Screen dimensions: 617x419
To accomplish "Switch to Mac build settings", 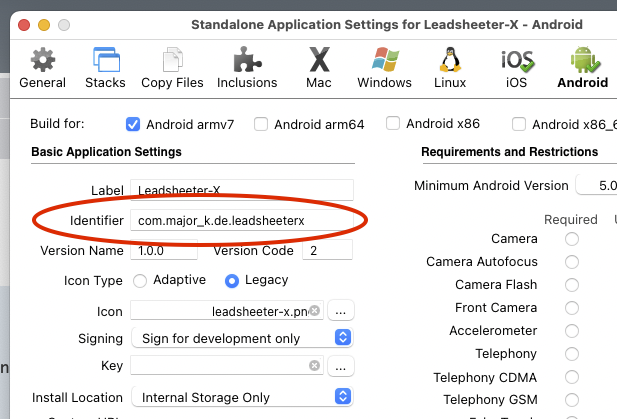I will pos(318,66).
